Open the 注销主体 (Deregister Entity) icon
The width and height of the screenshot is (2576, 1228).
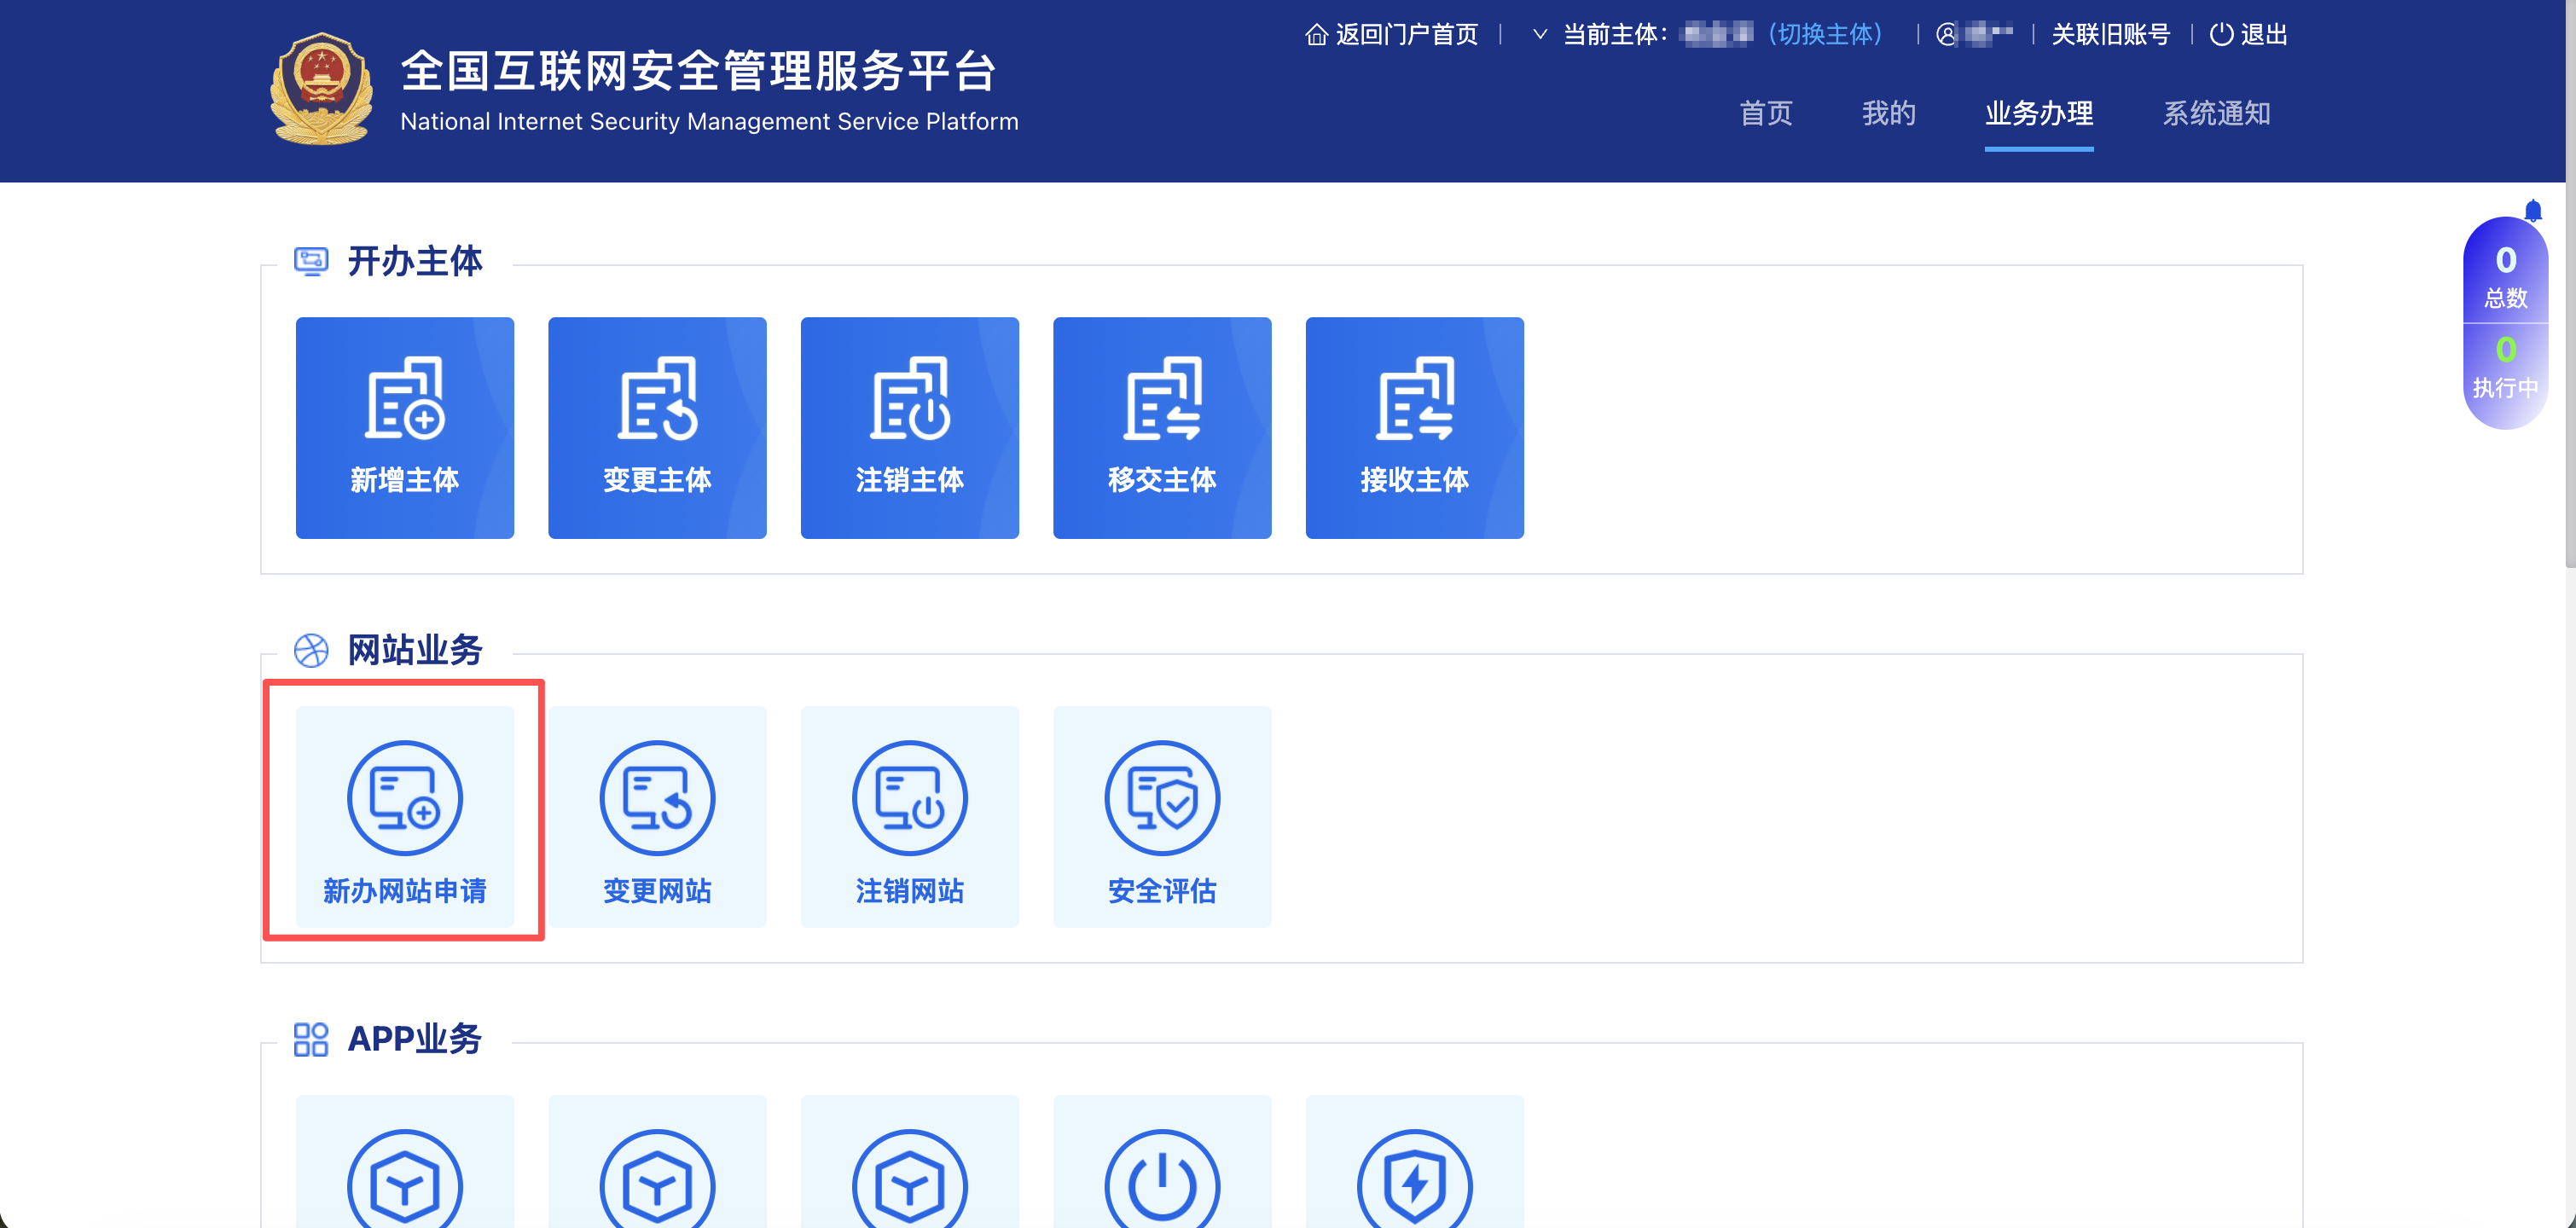coord(909,427)
